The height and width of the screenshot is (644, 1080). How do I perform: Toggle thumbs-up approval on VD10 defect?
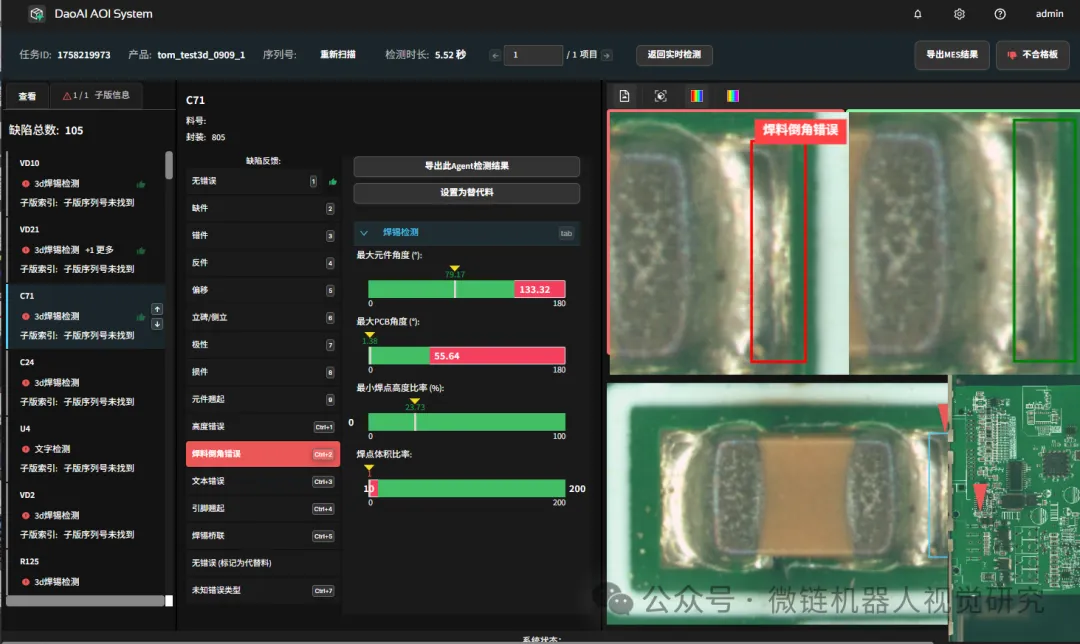[141, 184]
